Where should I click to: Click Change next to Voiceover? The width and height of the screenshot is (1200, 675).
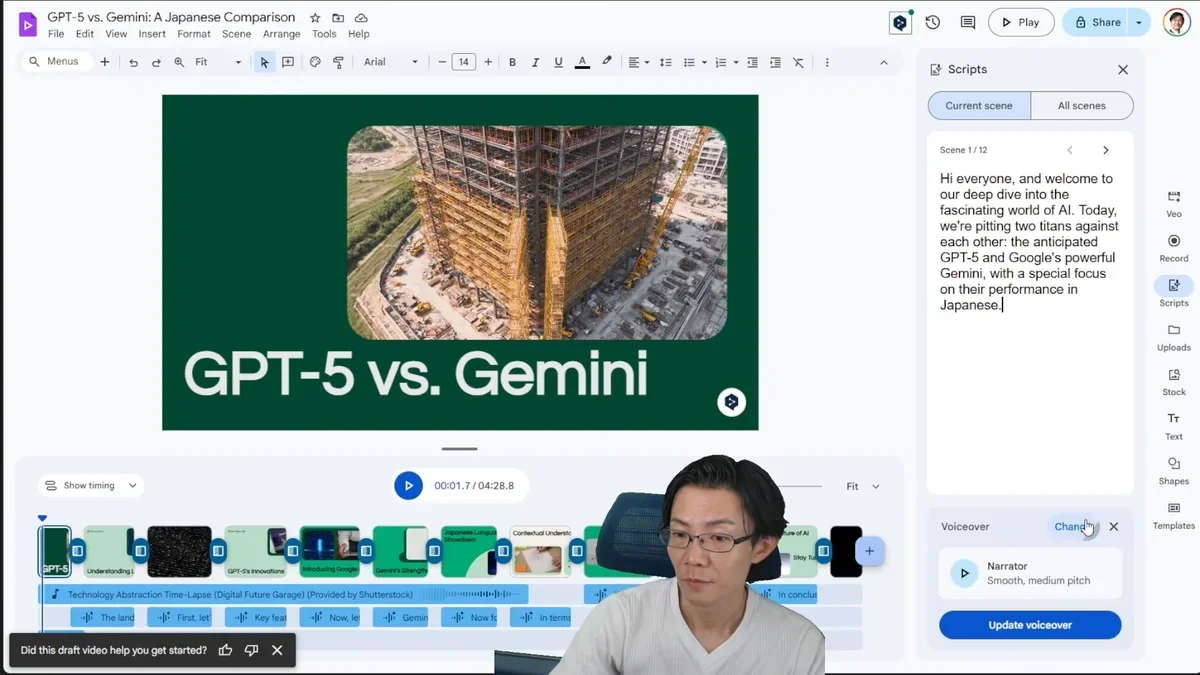(1072, 527)
